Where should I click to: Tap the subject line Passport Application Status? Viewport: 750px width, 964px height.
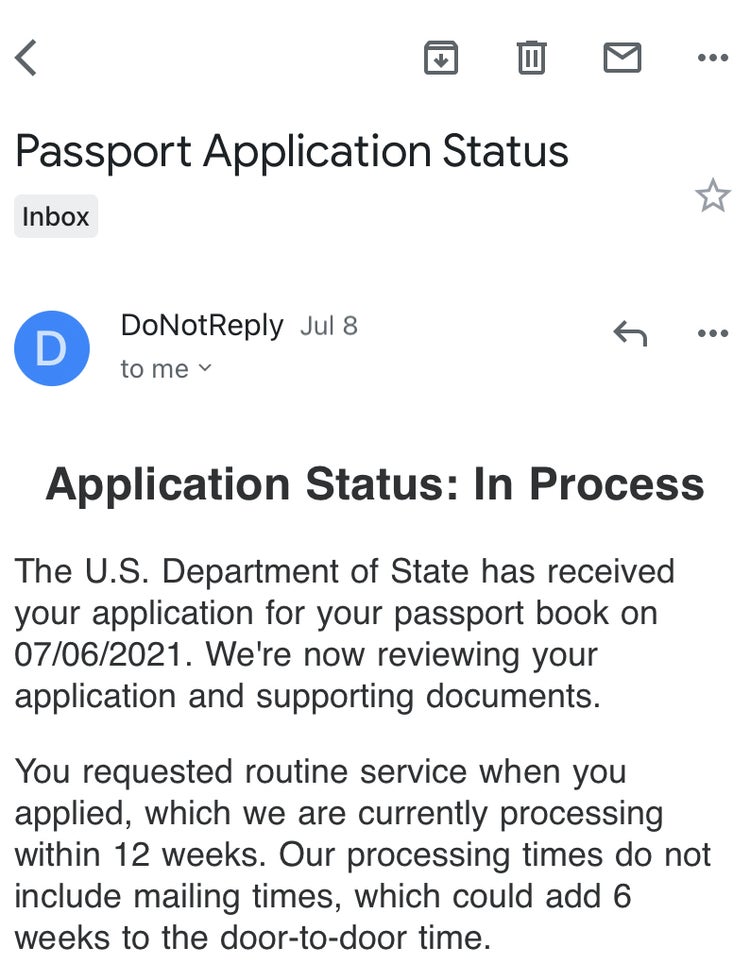click(x=293, y=151)
